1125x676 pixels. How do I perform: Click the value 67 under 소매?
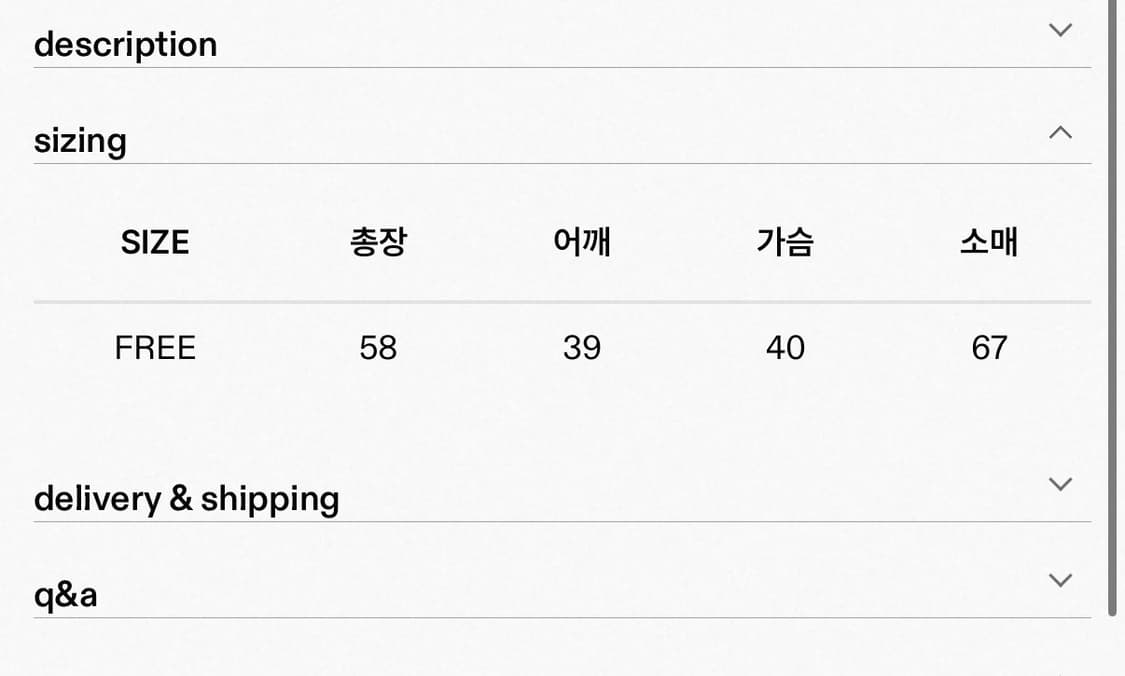(x=989, y=347)
